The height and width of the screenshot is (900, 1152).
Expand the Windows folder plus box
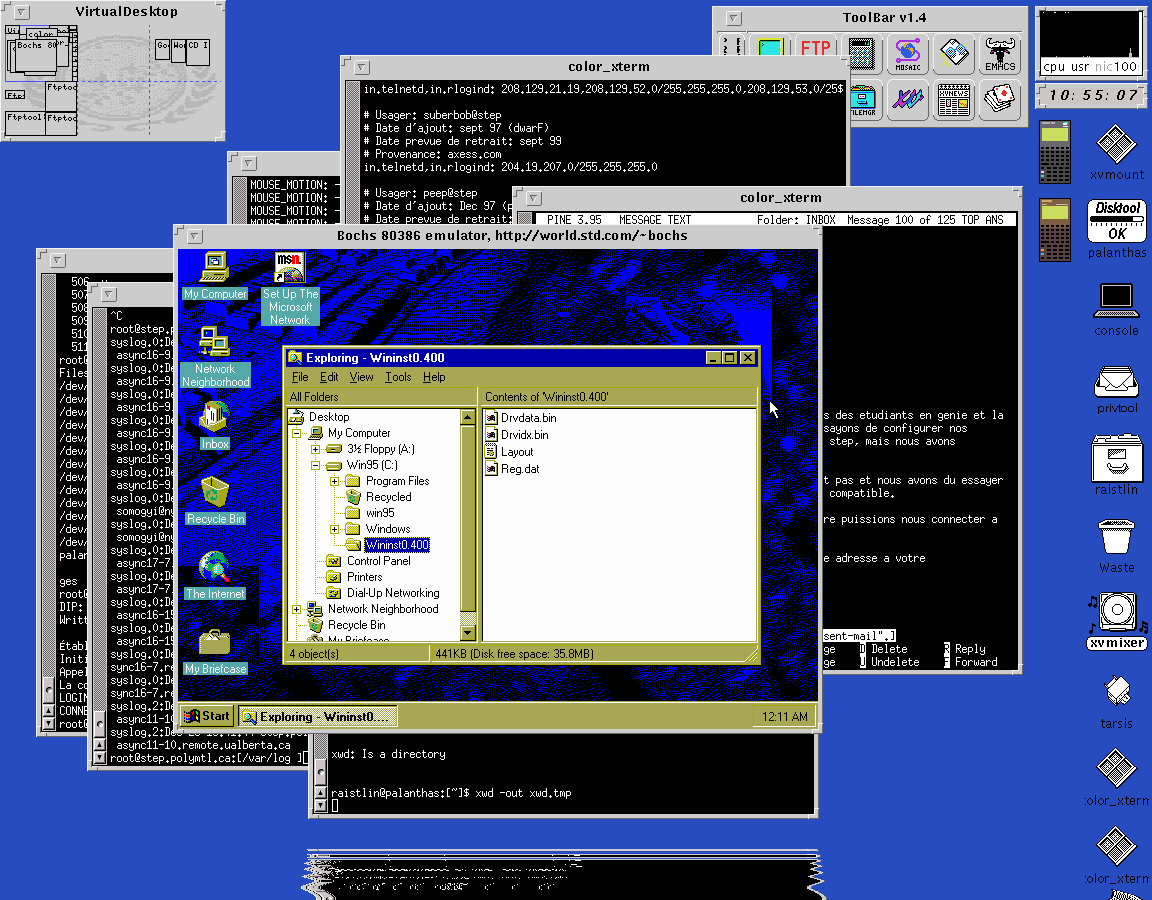334,529
